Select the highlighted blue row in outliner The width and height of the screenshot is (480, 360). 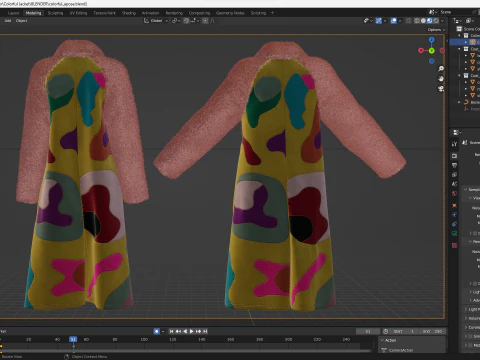[x=465, y=42]
